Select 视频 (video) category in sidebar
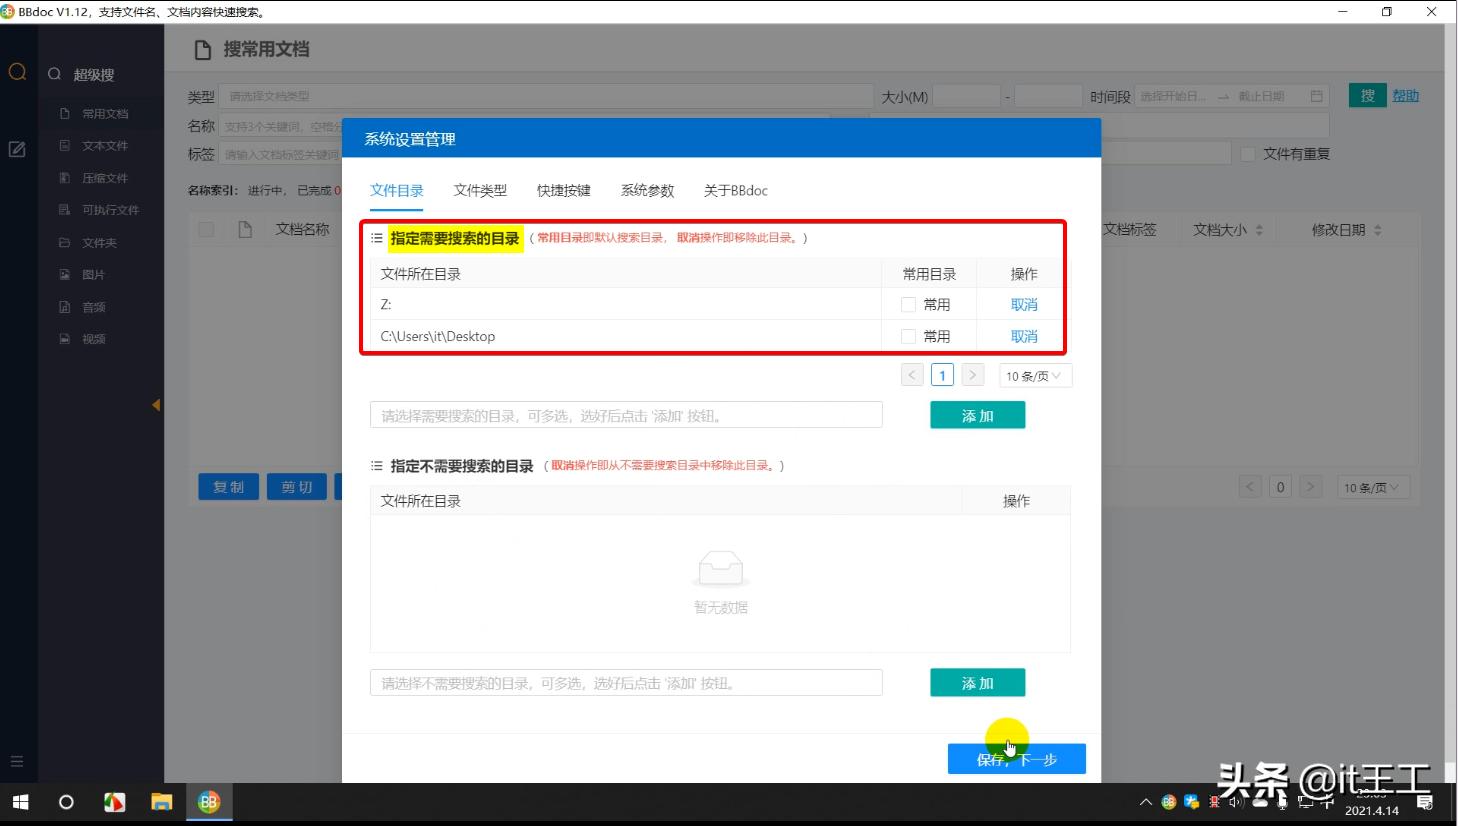This screenshot has height=826, width=1458. 92,338
